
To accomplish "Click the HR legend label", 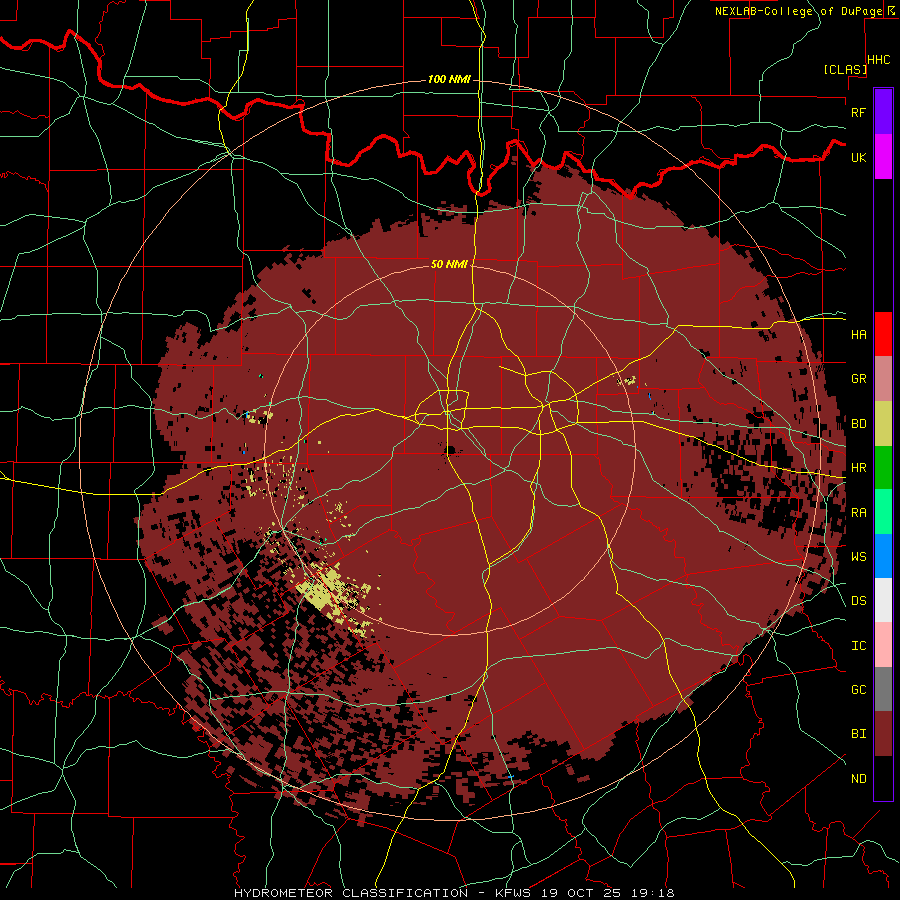I will tap(859, 468).
